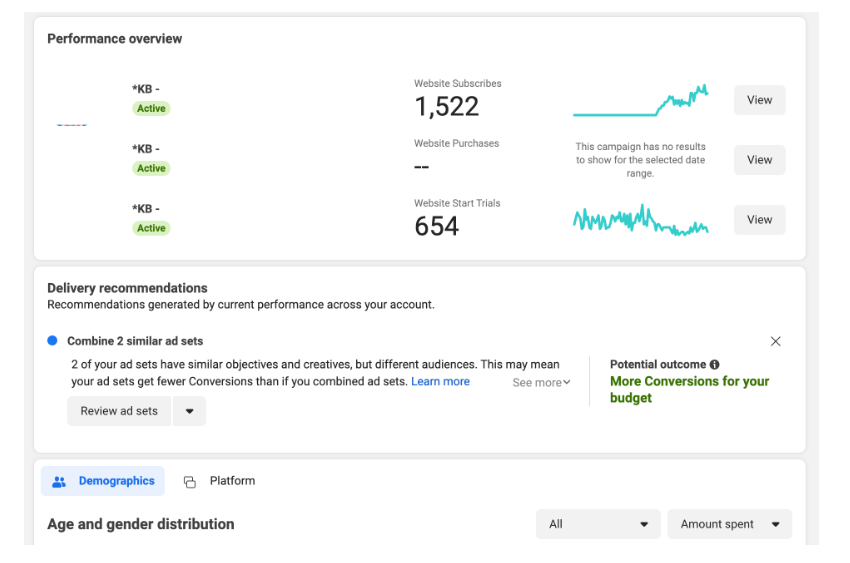Click the no results message for Website Purchases
The height and width of the screenshot is (563, 850).
[x=640, y=160]
